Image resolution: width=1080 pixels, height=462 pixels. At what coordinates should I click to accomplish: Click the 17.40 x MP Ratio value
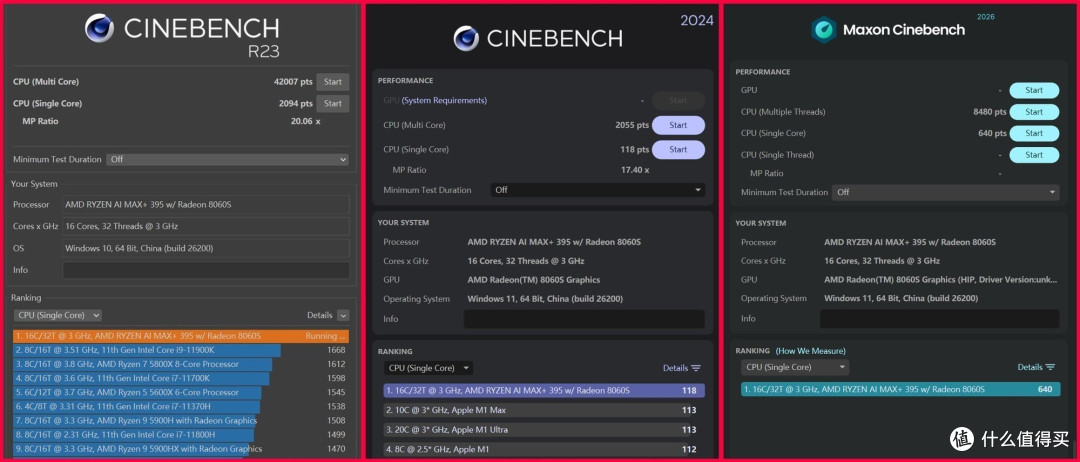[x=635, y=169]
